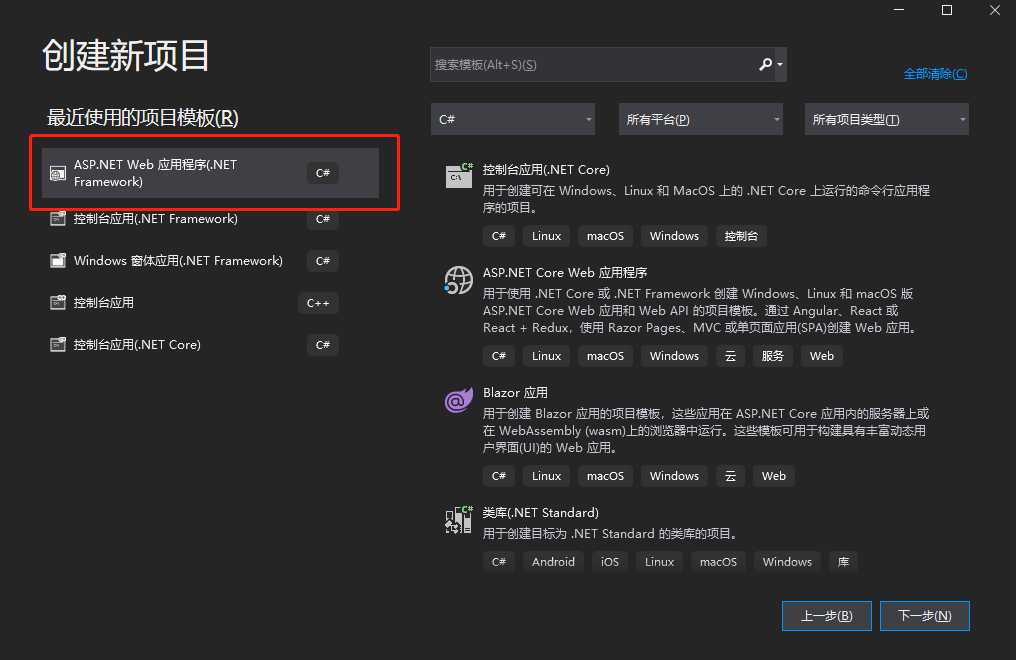Viewport: 1016px width, 660px height.
Task: Select the C++ 控制台应用 recent template
Action: coord(210,302)
